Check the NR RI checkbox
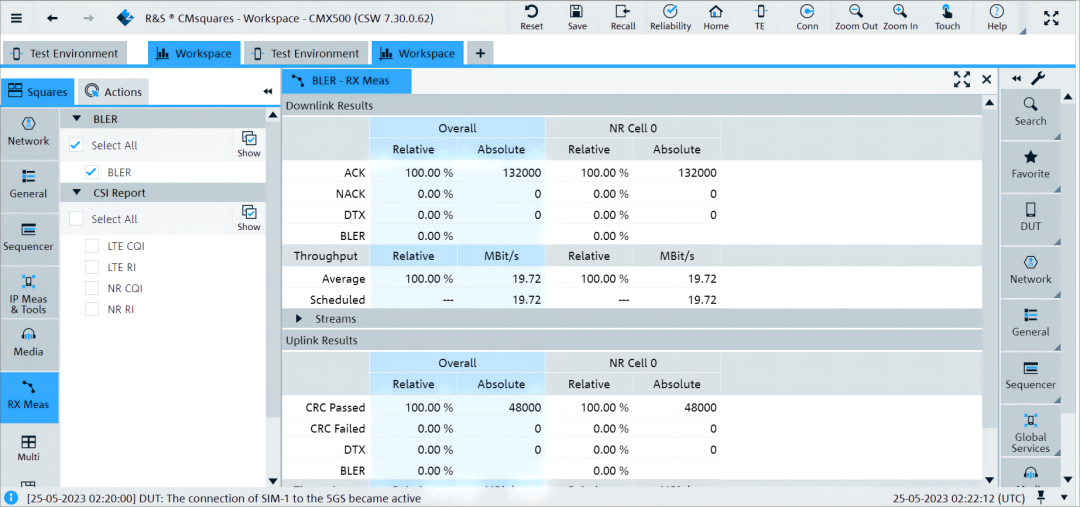This screenshot has width=1080, height=507. (x=92, y=310)
